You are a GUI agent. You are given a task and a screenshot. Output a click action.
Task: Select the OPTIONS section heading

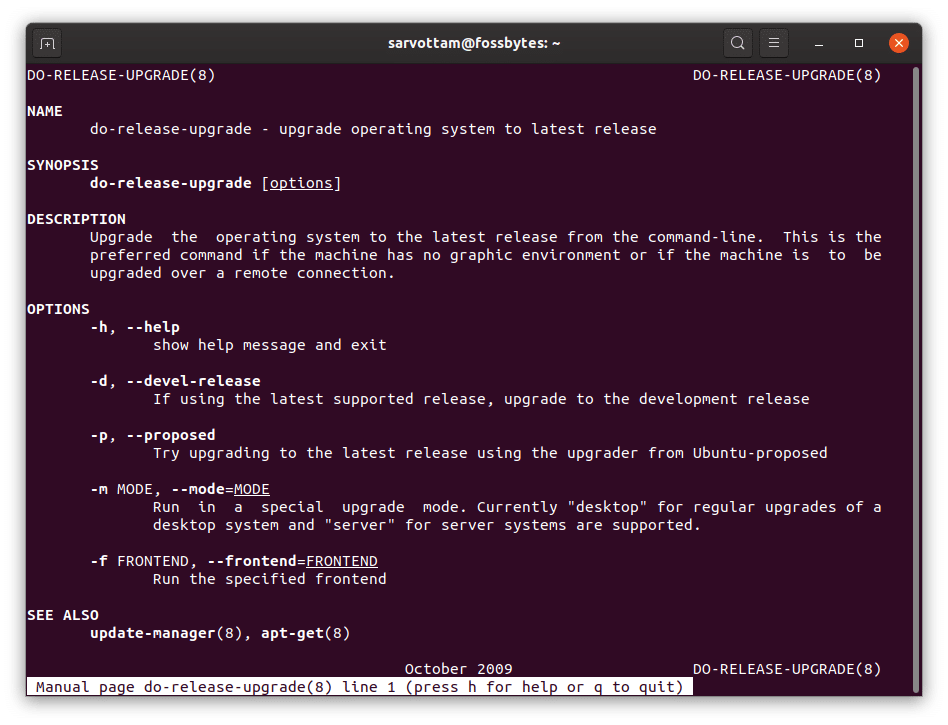click(58, 308)
